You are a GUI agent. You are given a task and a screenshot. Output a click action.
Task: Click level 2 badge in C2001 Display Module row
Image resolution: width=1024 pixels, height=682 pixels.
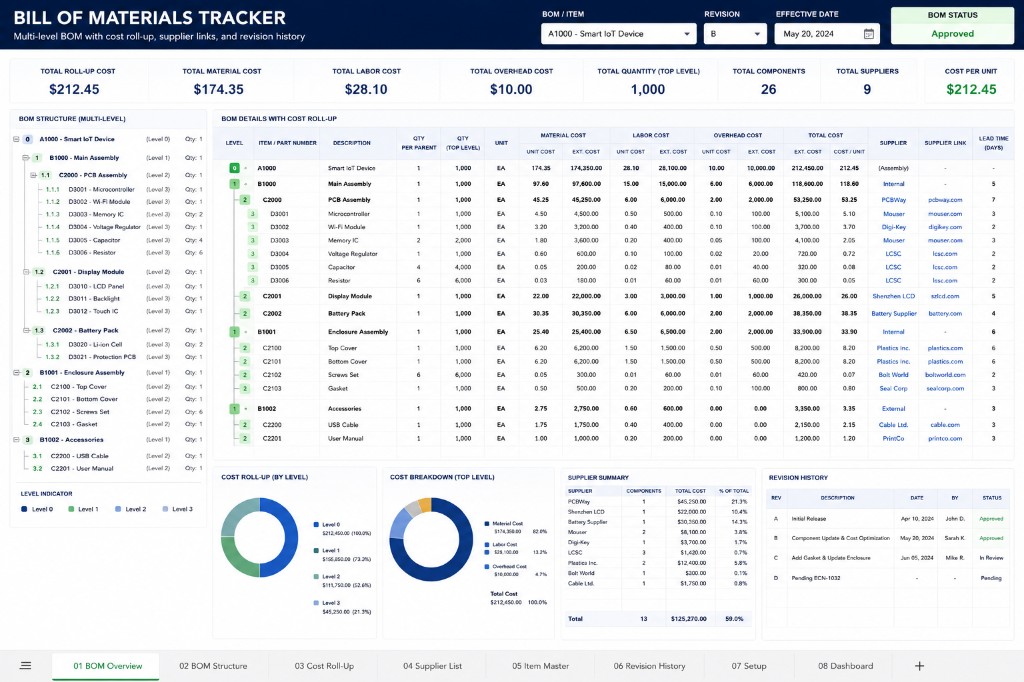click(x=245, y=297)
